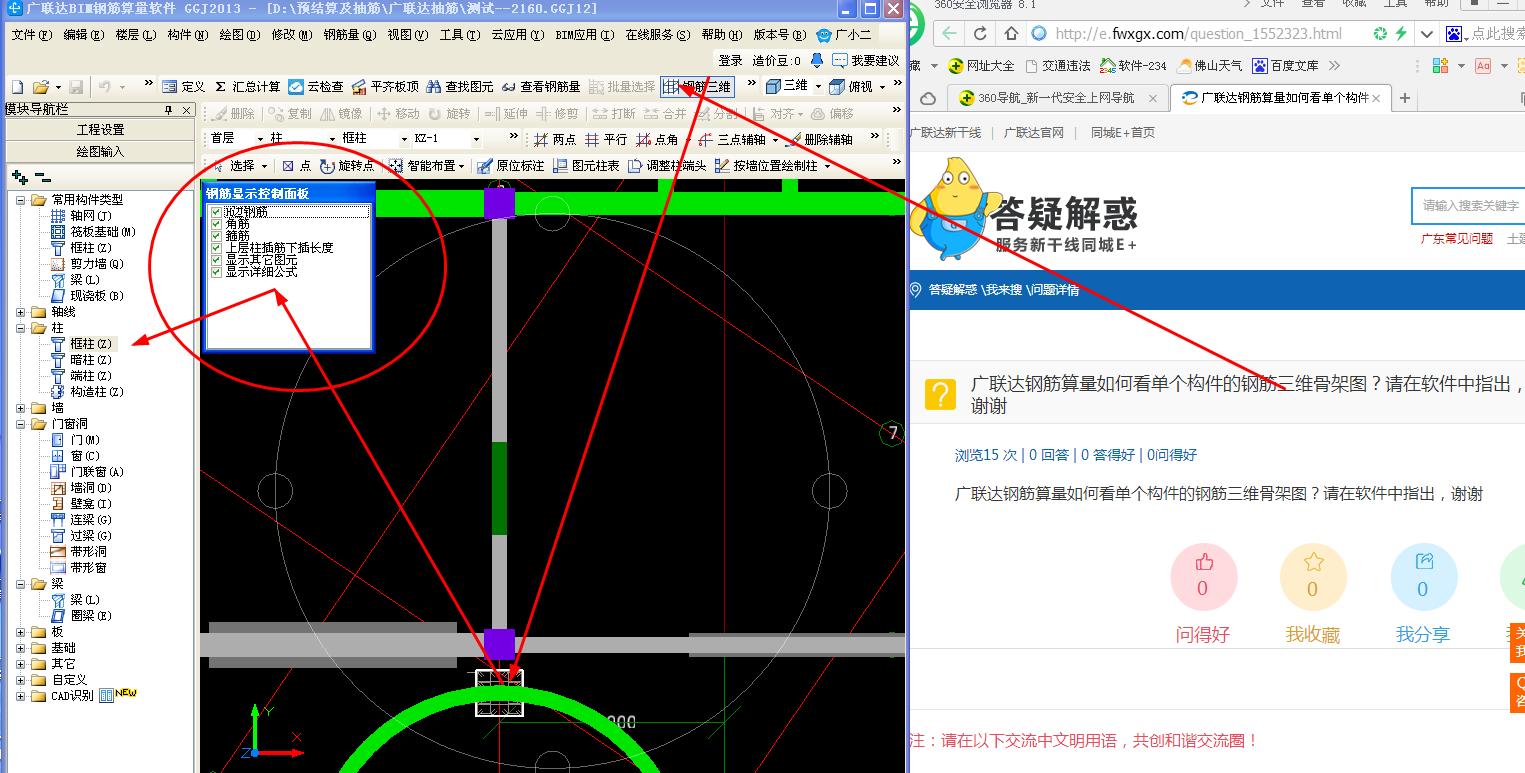Expand 基础 folder in navigation tree
This screenshot has width=1525, height=773.
[x=21, y=648]
